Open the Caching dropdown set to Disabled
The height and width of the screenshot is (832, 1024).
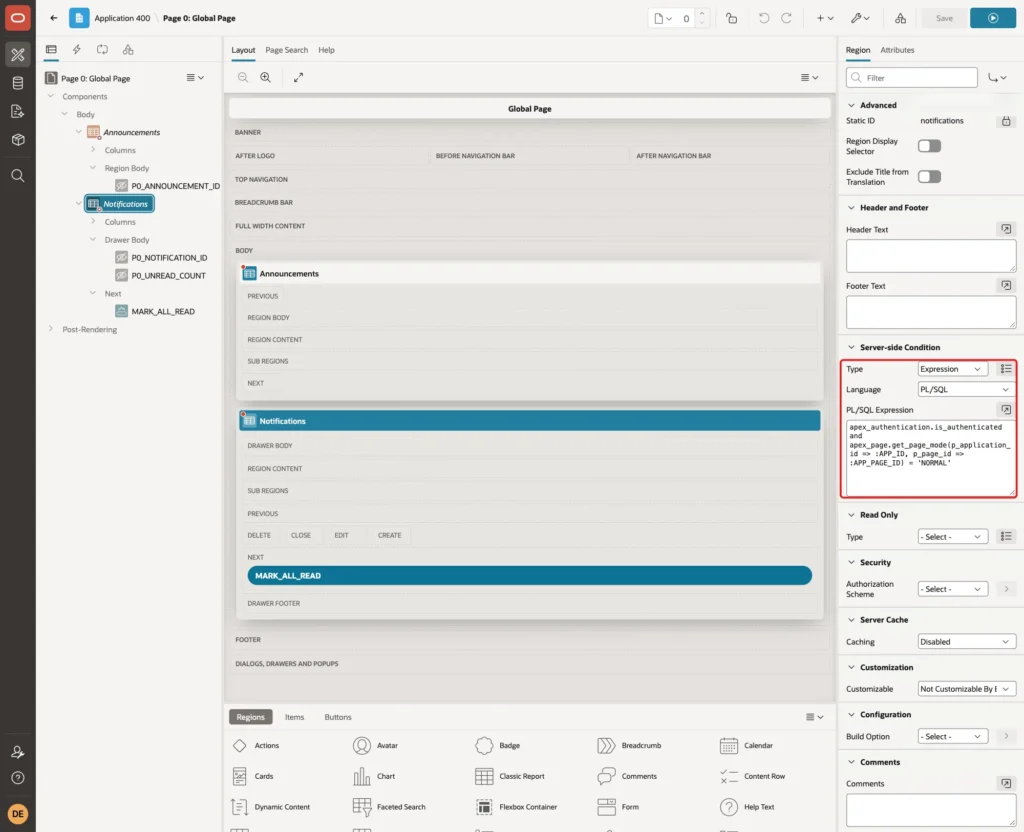coord(967,641)
